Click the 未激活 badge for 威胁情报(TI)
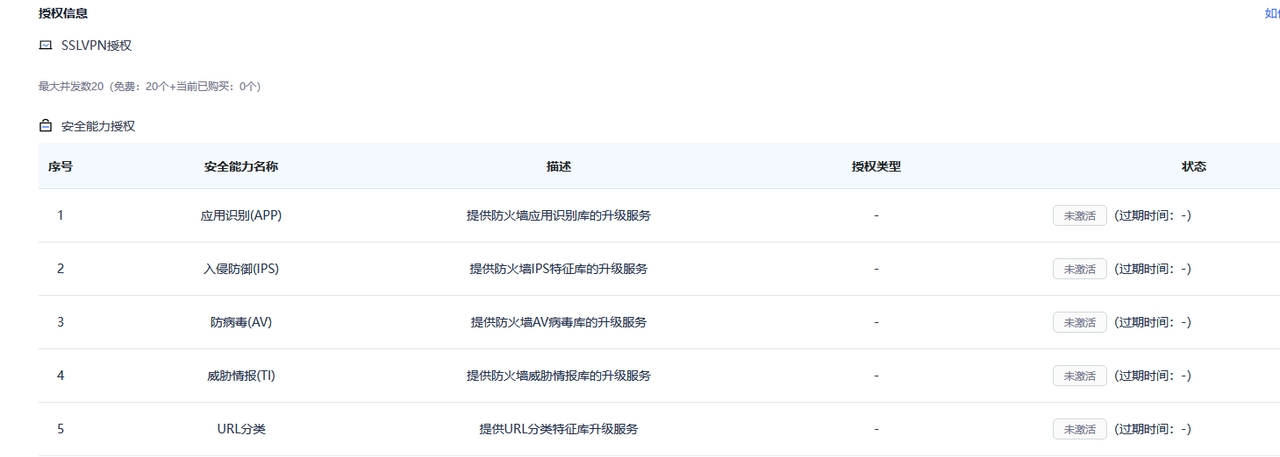This screenshot has width=1280, height=457. [x=1079, y=376]
